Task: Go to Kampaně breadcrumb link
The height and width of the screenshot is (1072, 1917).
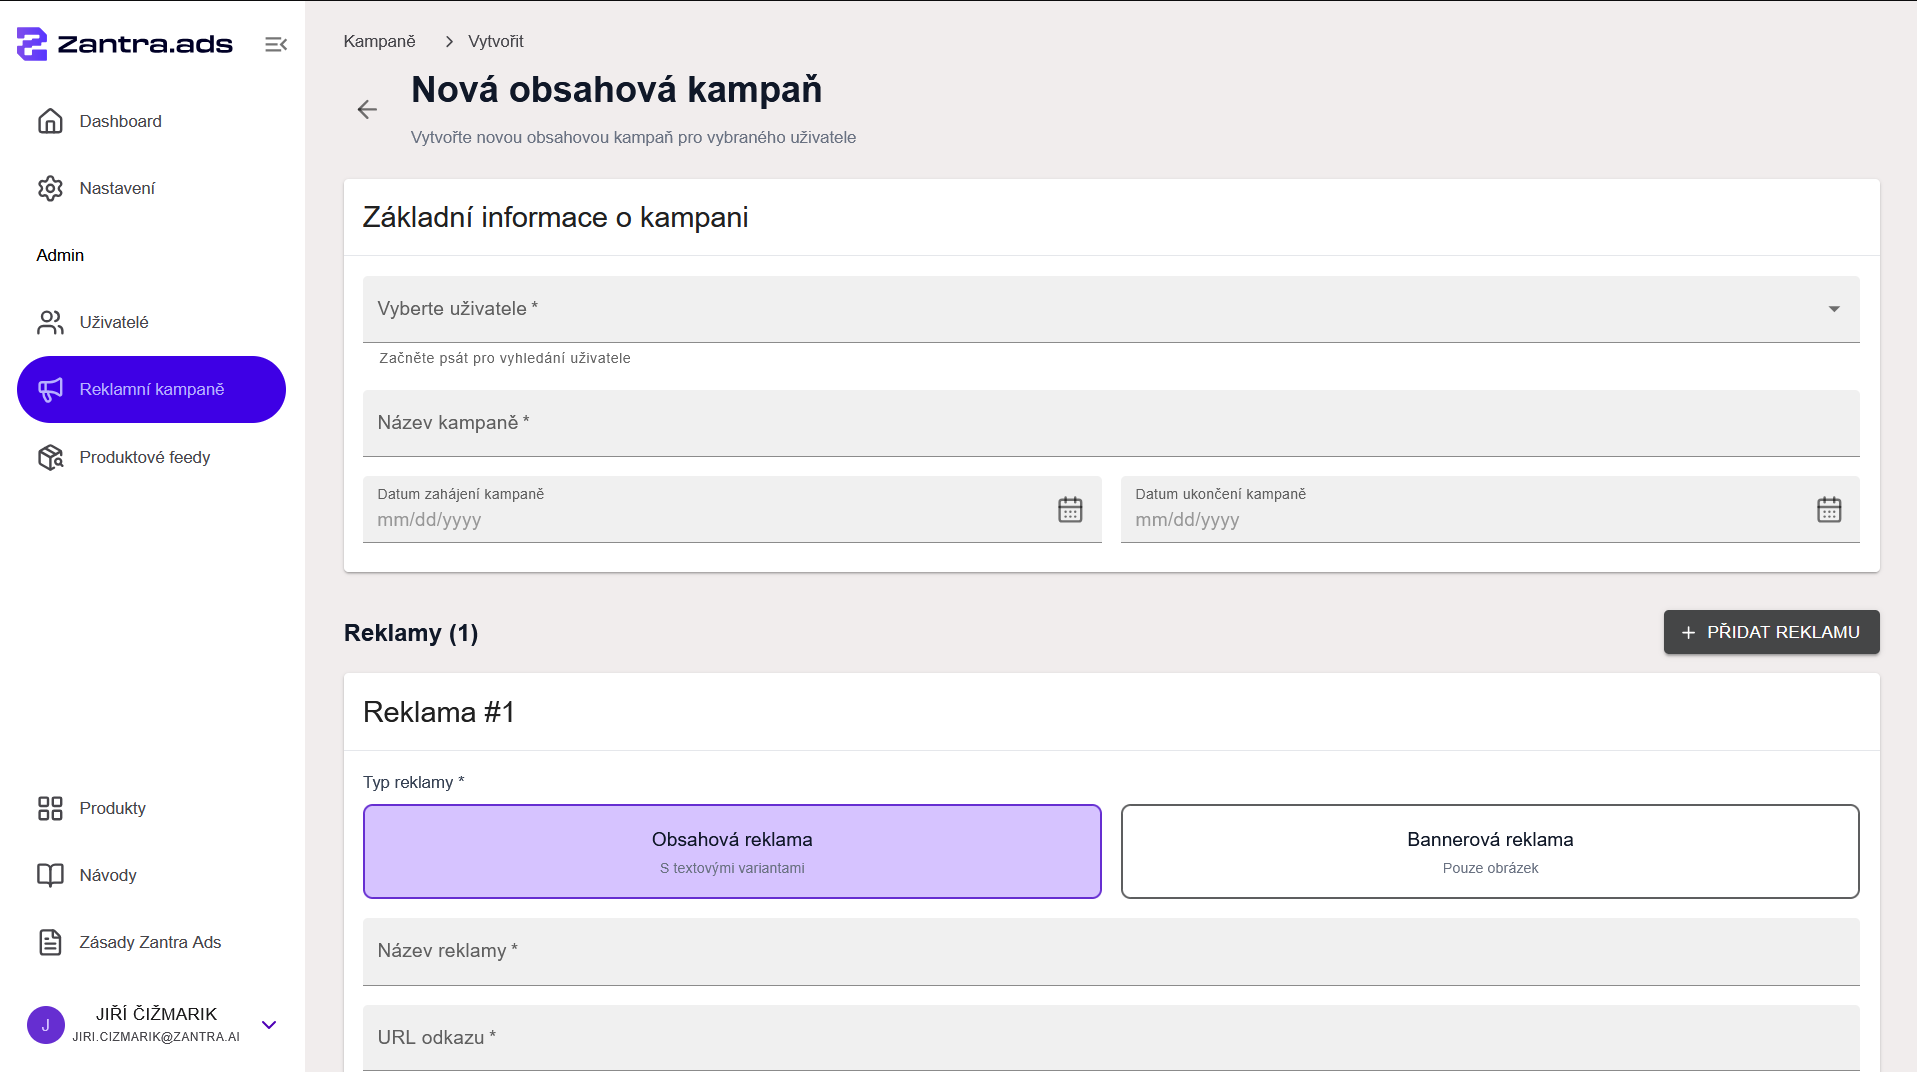Action: [x=379, y=41]
